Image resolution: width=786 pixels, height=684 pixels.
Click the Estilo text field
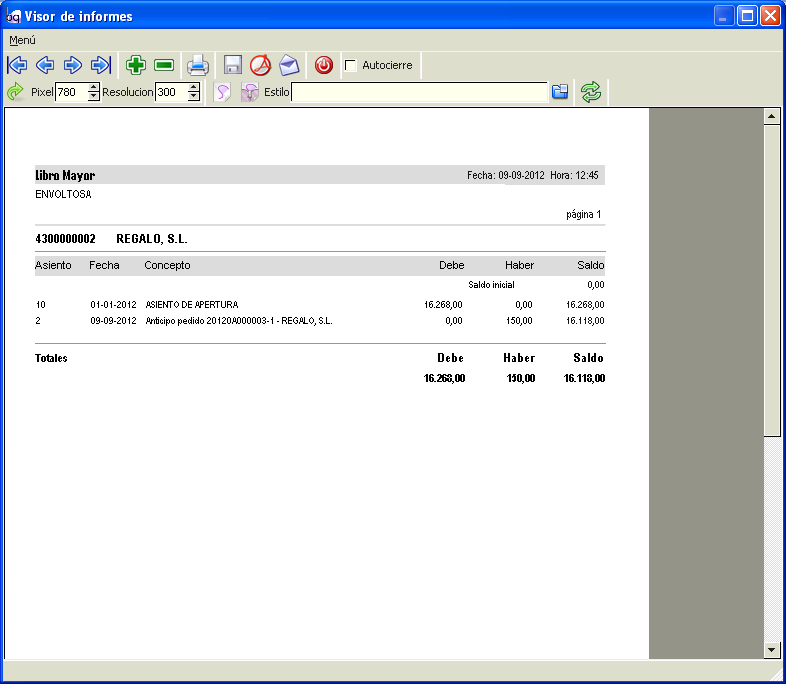point(420,92)
